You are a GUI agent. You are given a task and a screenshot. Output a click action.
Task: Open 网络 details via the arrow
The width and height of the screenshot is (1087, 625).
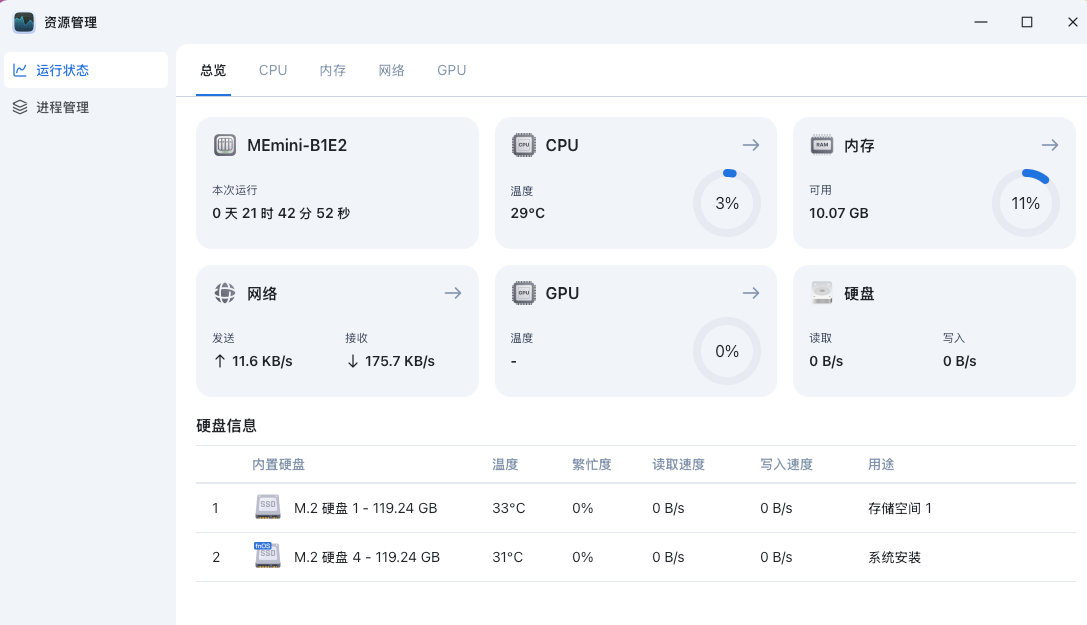(x=453, y=293)
